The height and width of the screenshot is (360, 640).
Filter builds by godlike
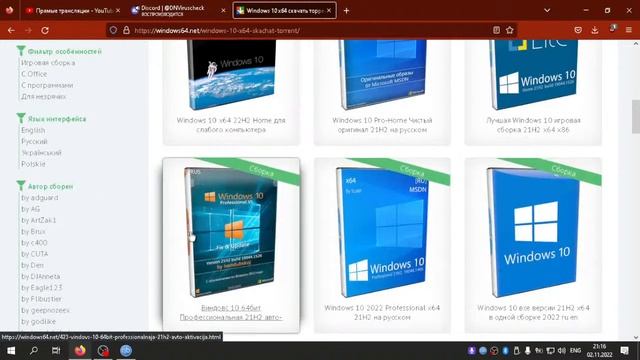(38, 322)
